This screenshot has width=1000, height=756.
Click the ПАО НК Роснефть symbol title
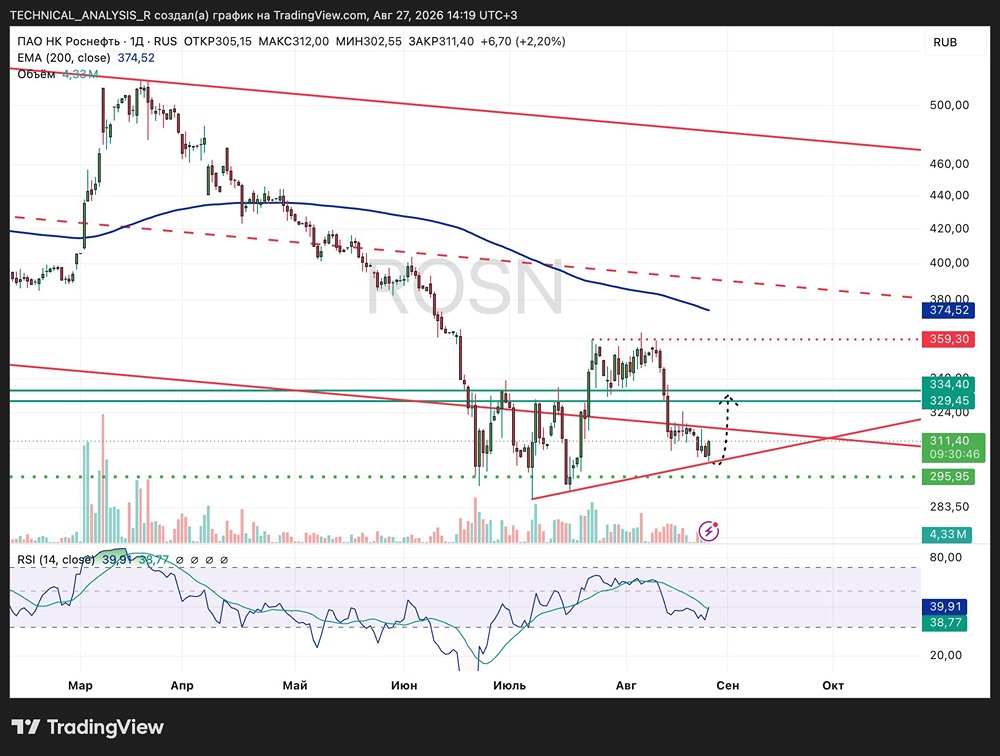click(68, 41)
